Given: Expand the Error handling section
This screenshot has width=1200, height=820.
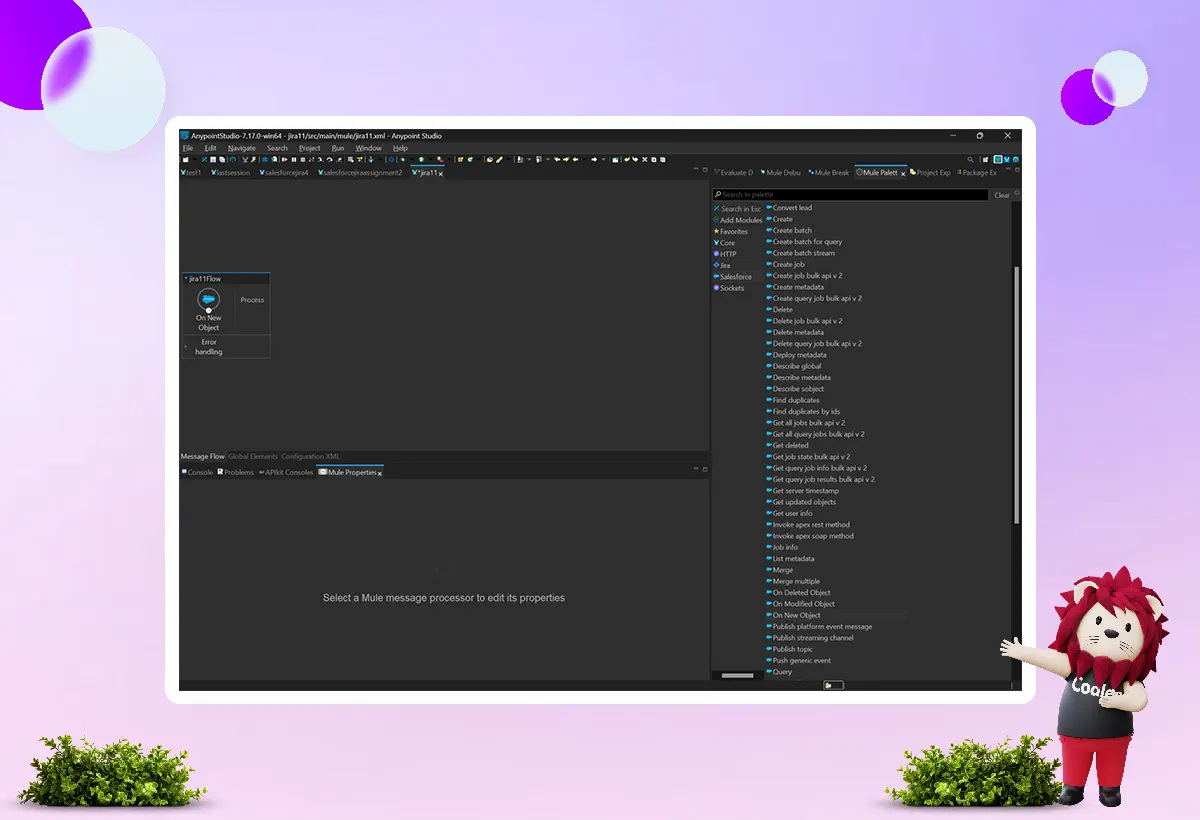Looking at the screenshot, I should [x=185, y=347].
